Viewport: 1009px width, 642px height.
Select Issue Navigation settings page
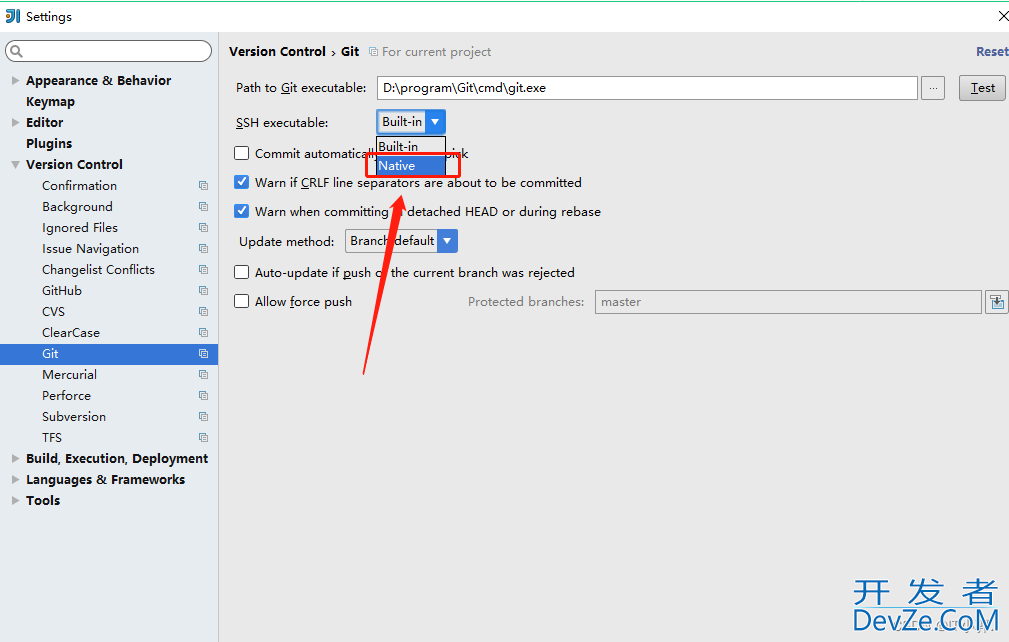[x=90, y=249]
